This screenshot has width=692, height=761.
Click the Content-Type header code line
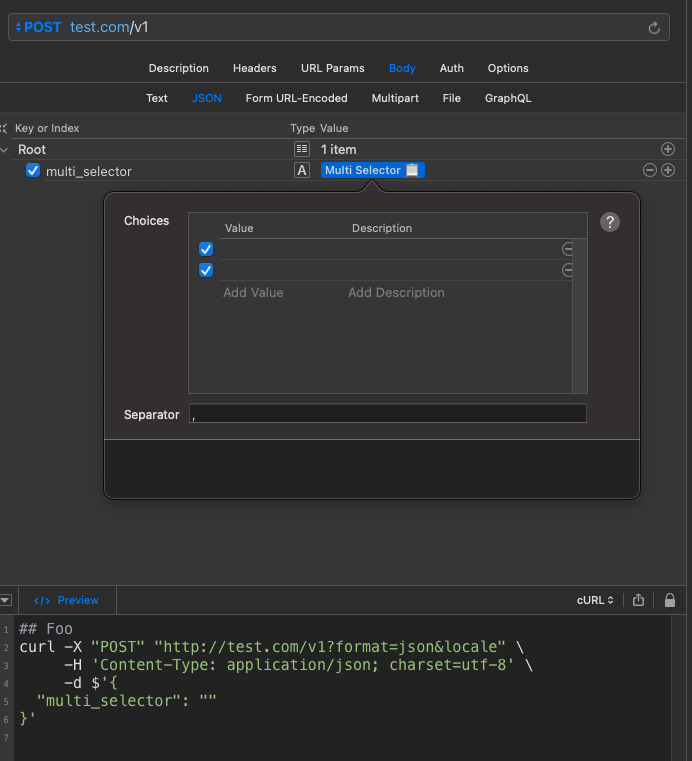[x=298, y=664]
